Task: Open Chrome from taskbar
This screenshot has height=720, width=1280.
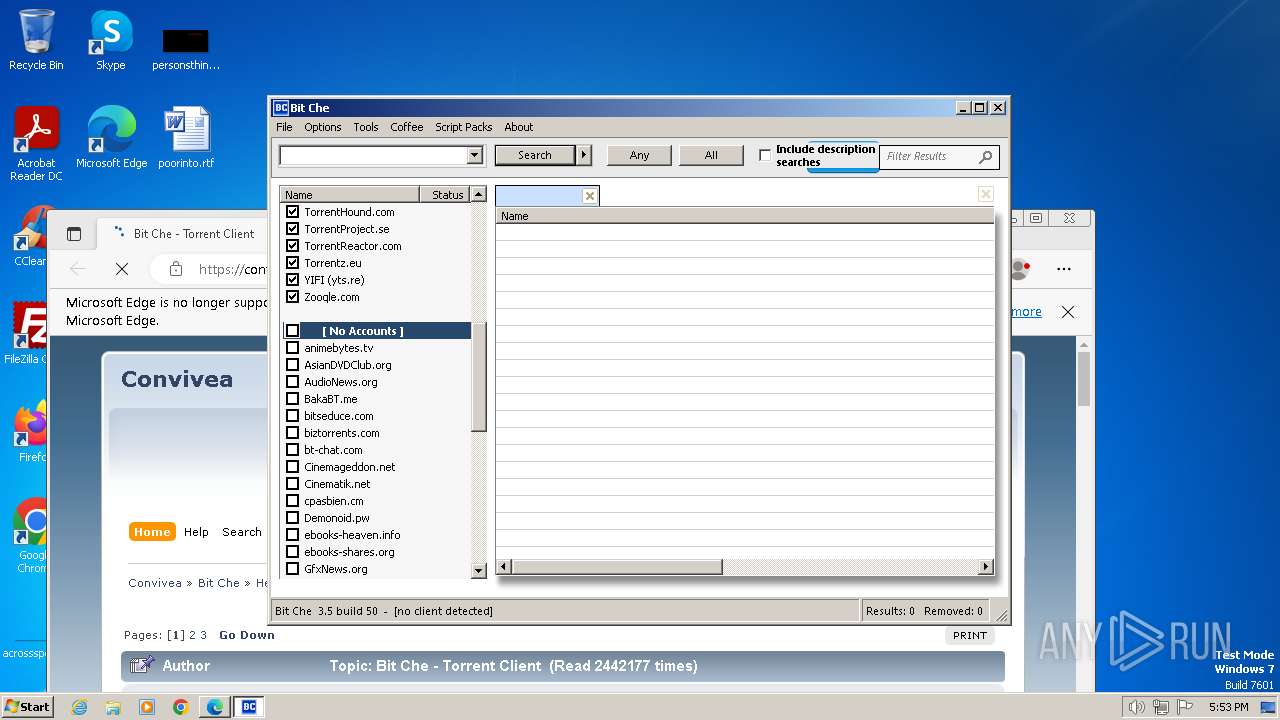Action: pyautogui.click(x=181, y=707)
